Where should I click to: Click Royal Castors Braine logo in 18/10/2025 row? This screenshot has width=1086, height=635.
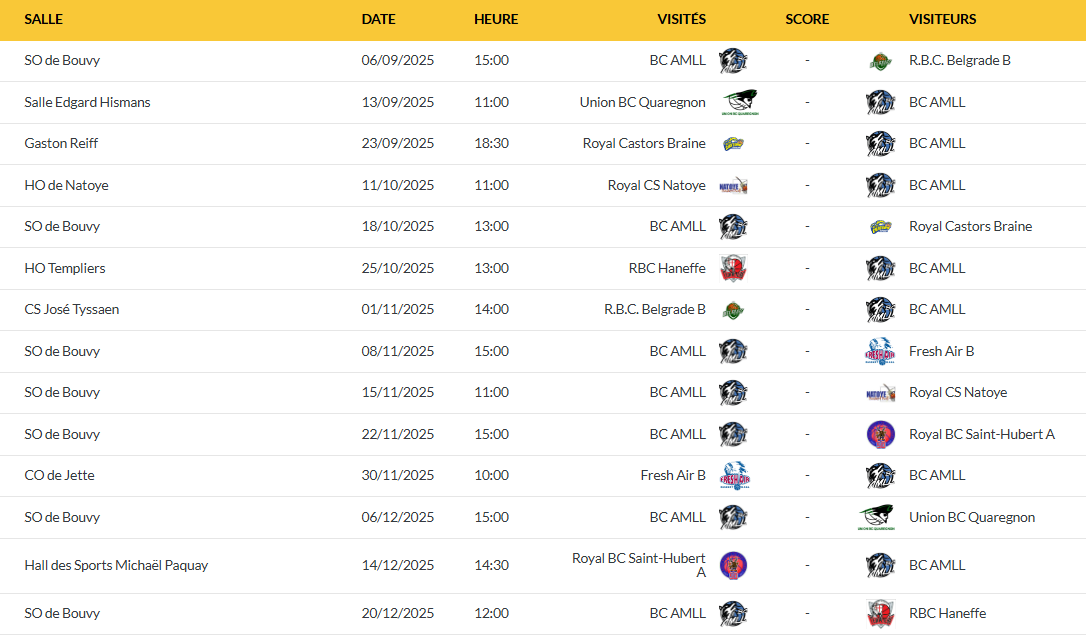(880, 226)
